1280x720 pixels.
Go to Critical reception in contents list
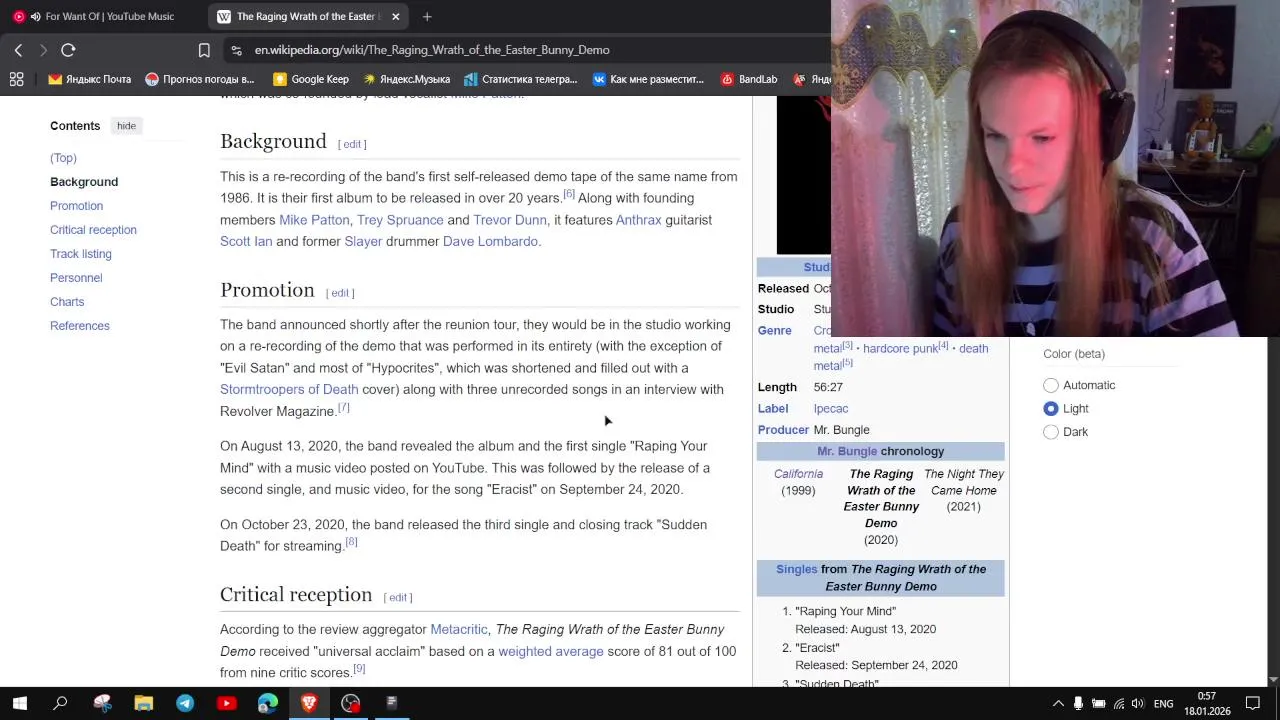click(x=93, y=230)
